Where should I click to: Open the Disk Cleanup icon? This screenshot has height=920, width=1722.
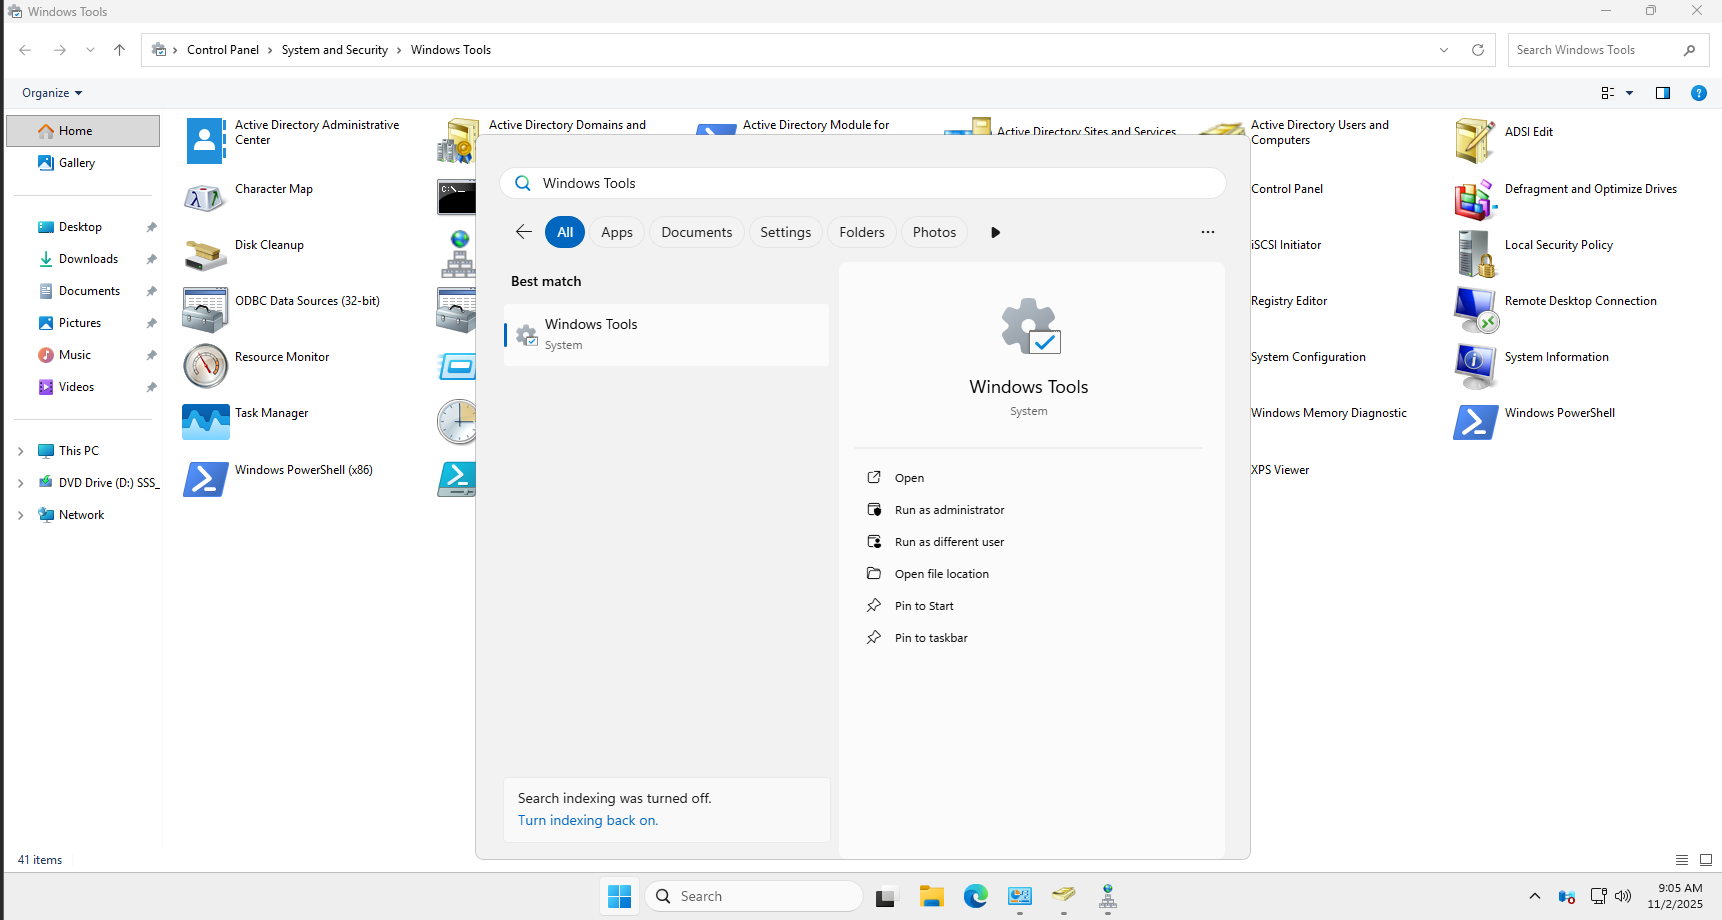pos(206,254)
